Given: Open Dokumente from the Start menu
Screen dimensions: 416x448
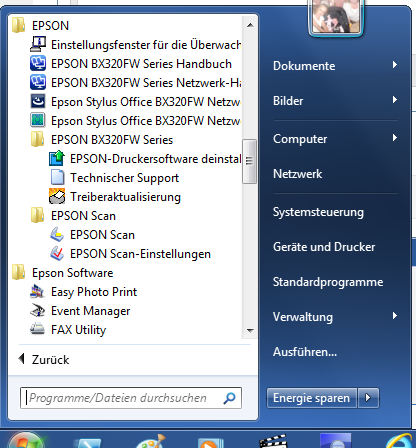Looking at the screenshot, I should point(304,66).
